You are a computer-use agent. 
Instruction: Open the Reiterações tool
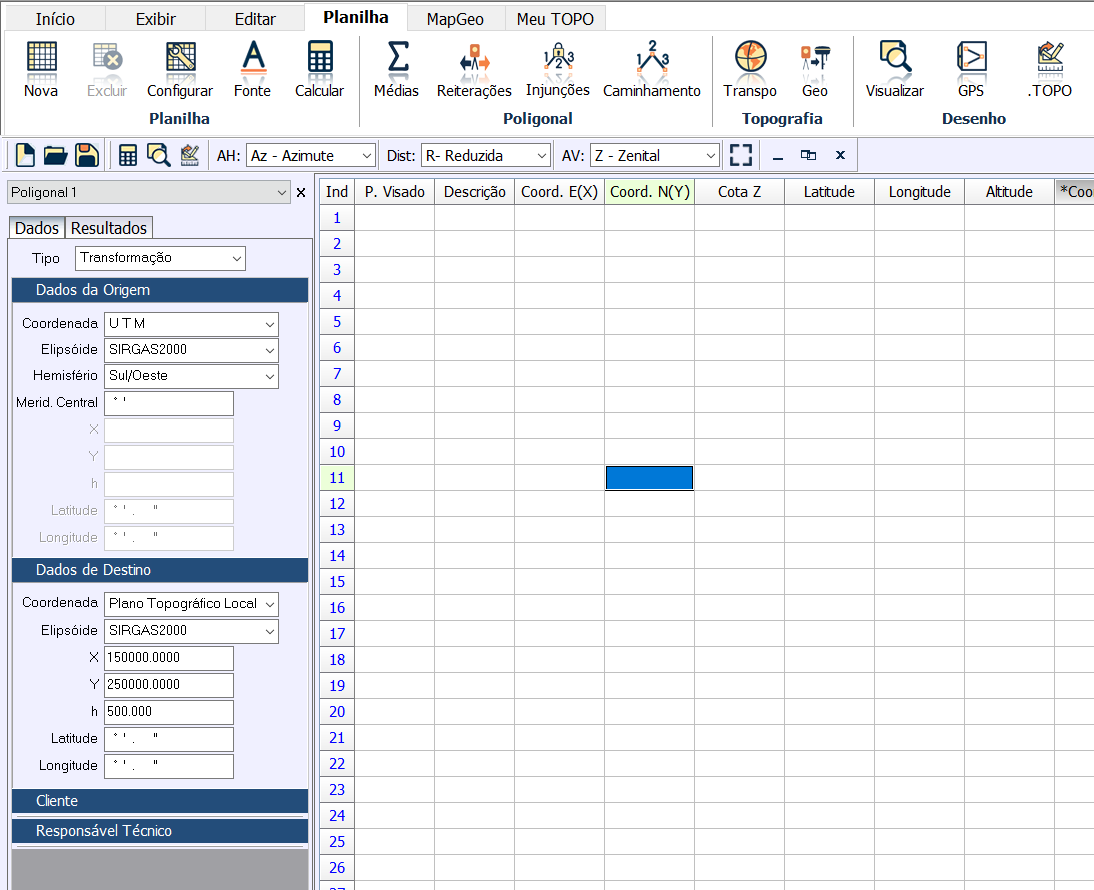point(474,69)
